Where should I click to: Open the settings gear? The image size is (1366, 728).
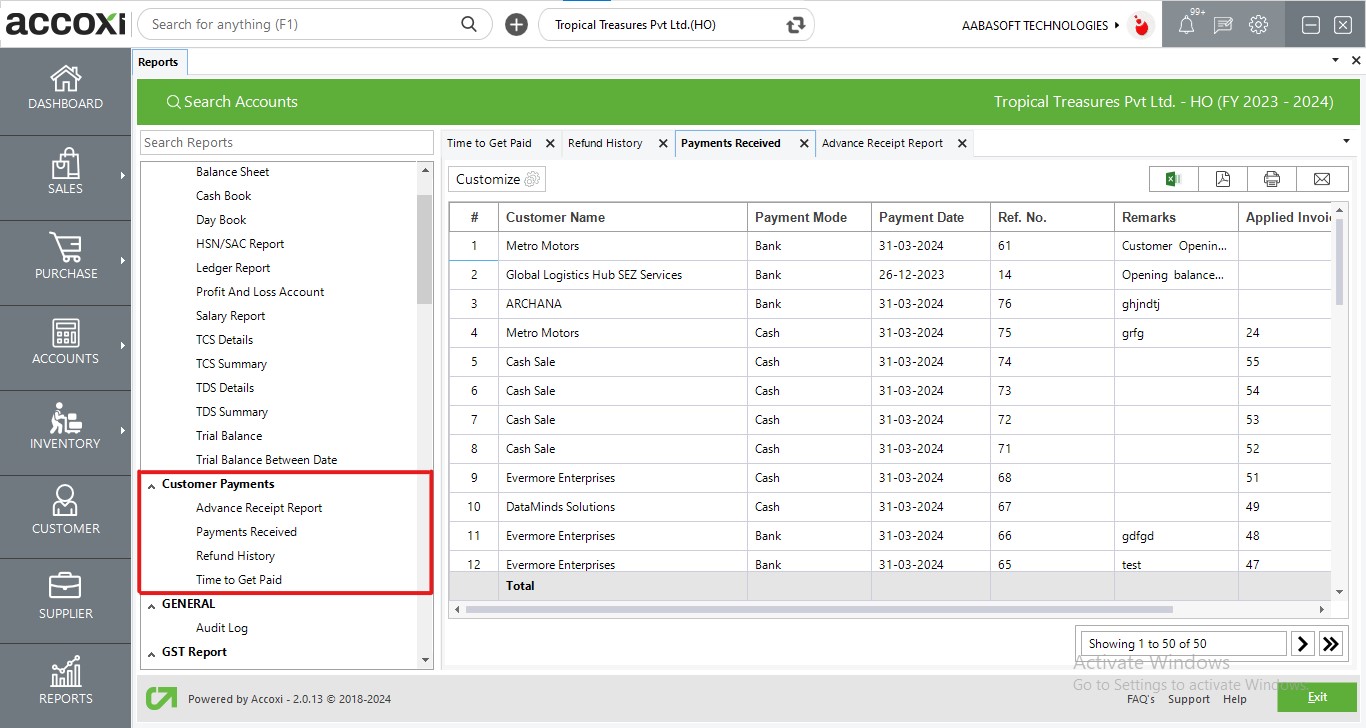click(1257, 25)
